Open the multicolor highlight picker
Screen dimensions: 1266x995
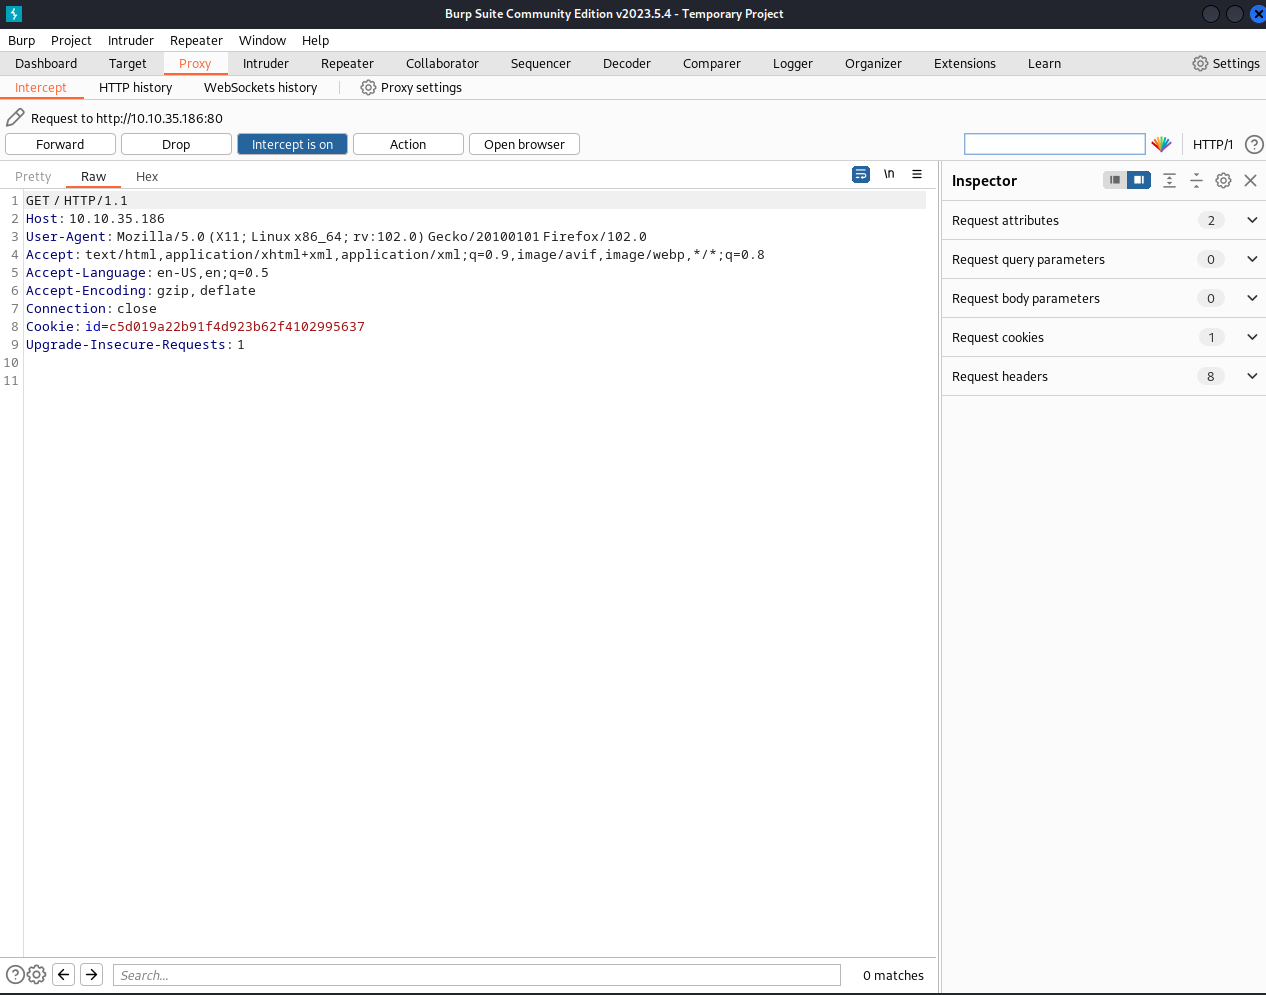[1161, 144]
